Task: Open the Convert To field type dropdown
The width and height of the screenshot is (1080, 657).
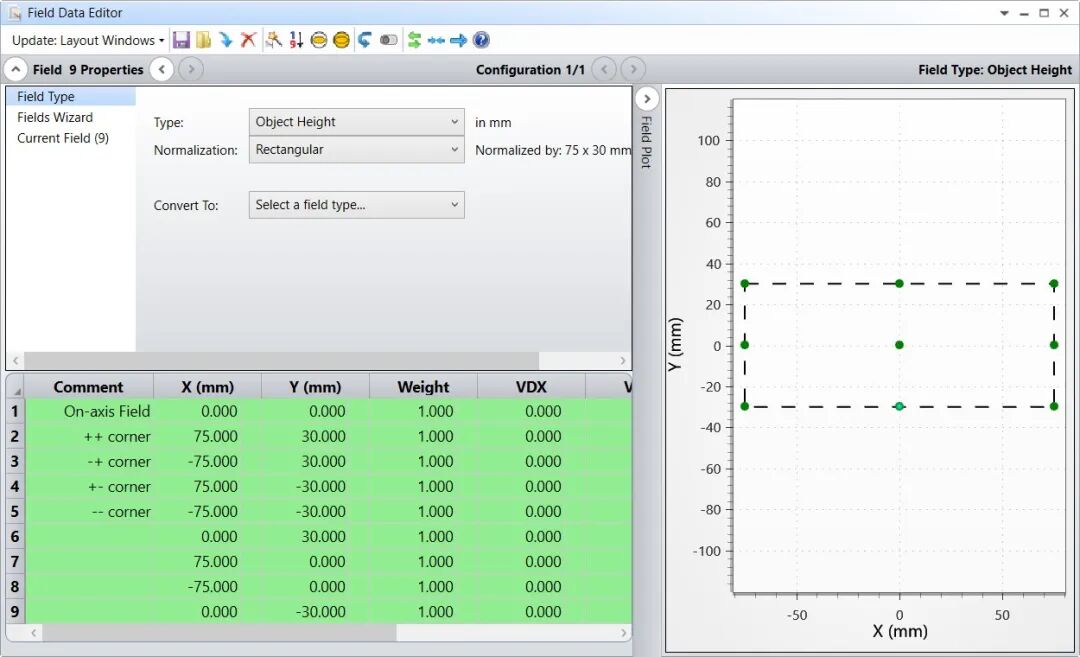Action: pos(356,205)
